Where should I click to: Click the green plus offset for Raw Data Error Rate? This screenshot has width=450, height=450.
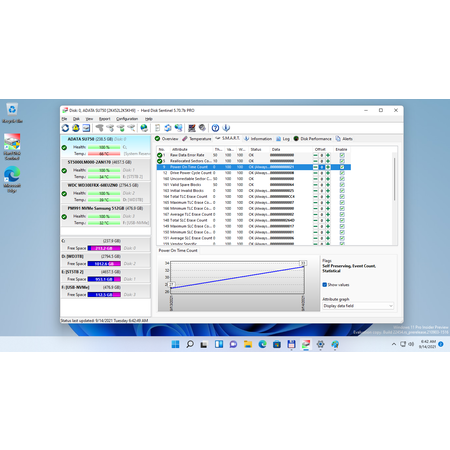point(328,155)
